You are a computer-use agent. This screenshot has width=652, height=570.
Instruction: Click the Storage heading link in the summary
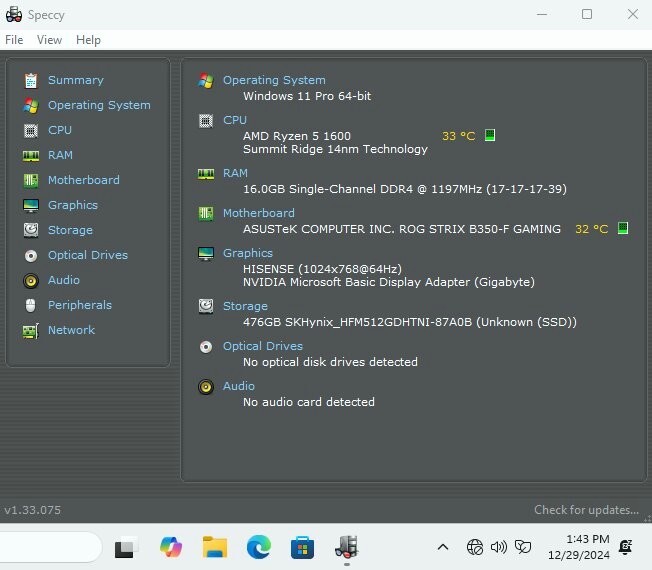point(245,306)
